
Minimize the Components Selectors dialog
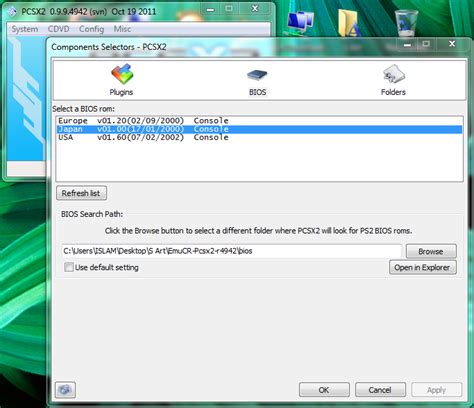tap(407, 44)
